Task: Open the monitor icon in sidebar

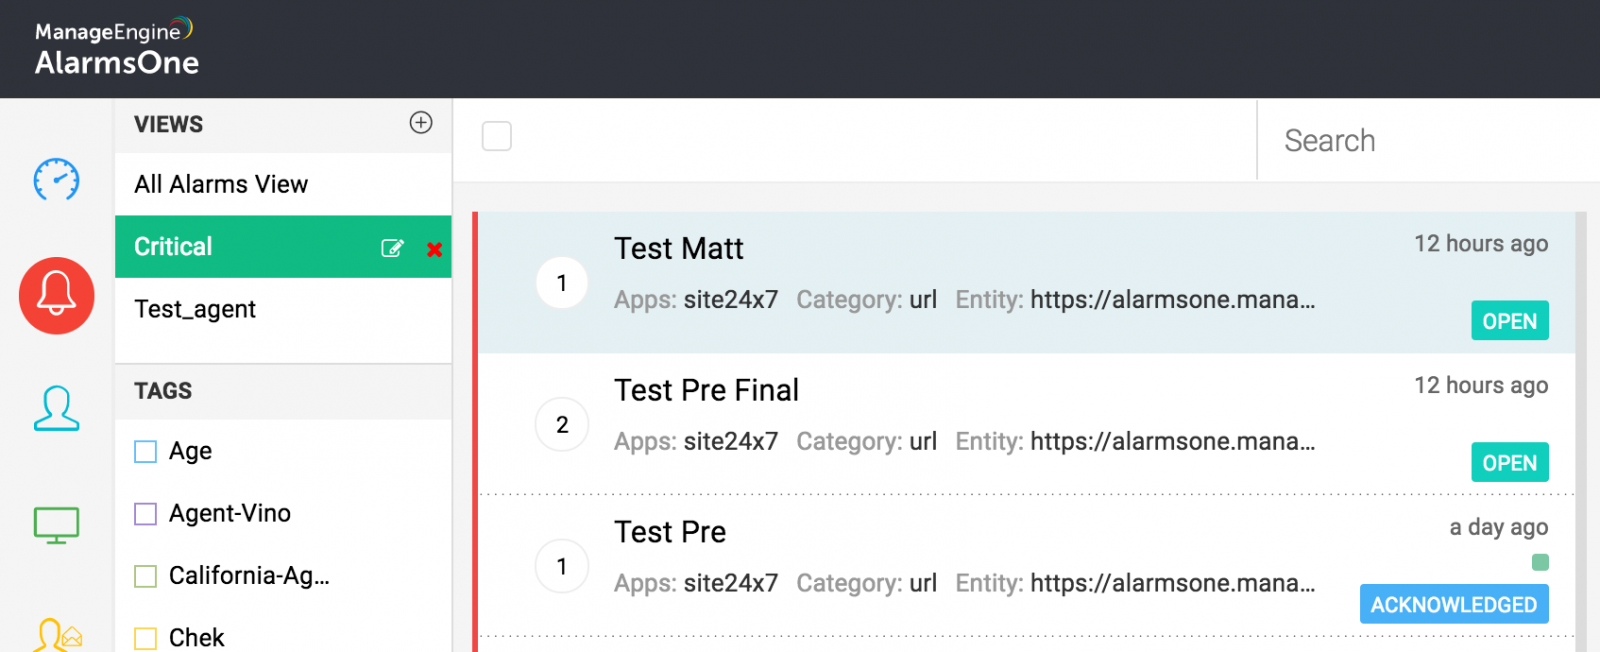Action: coord(56,525)
